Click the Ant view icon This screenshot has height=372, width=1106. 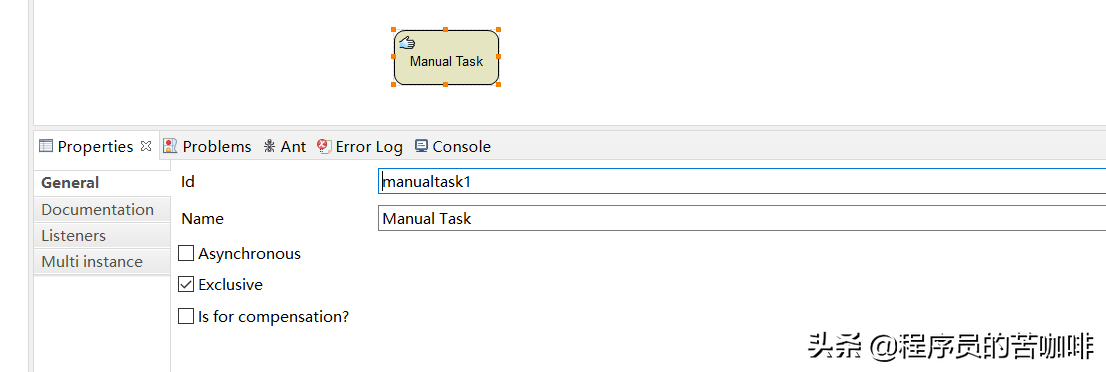(x=269, y=146)
